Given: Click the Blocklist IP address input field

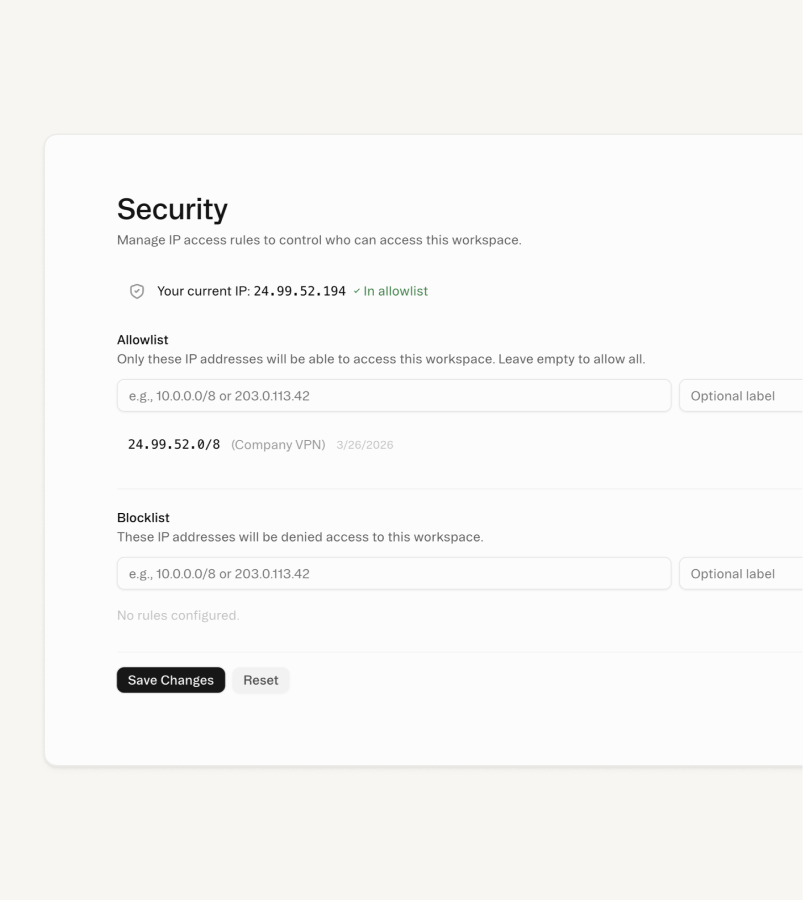Looking at the screenshot, I should tap(394, 573).
